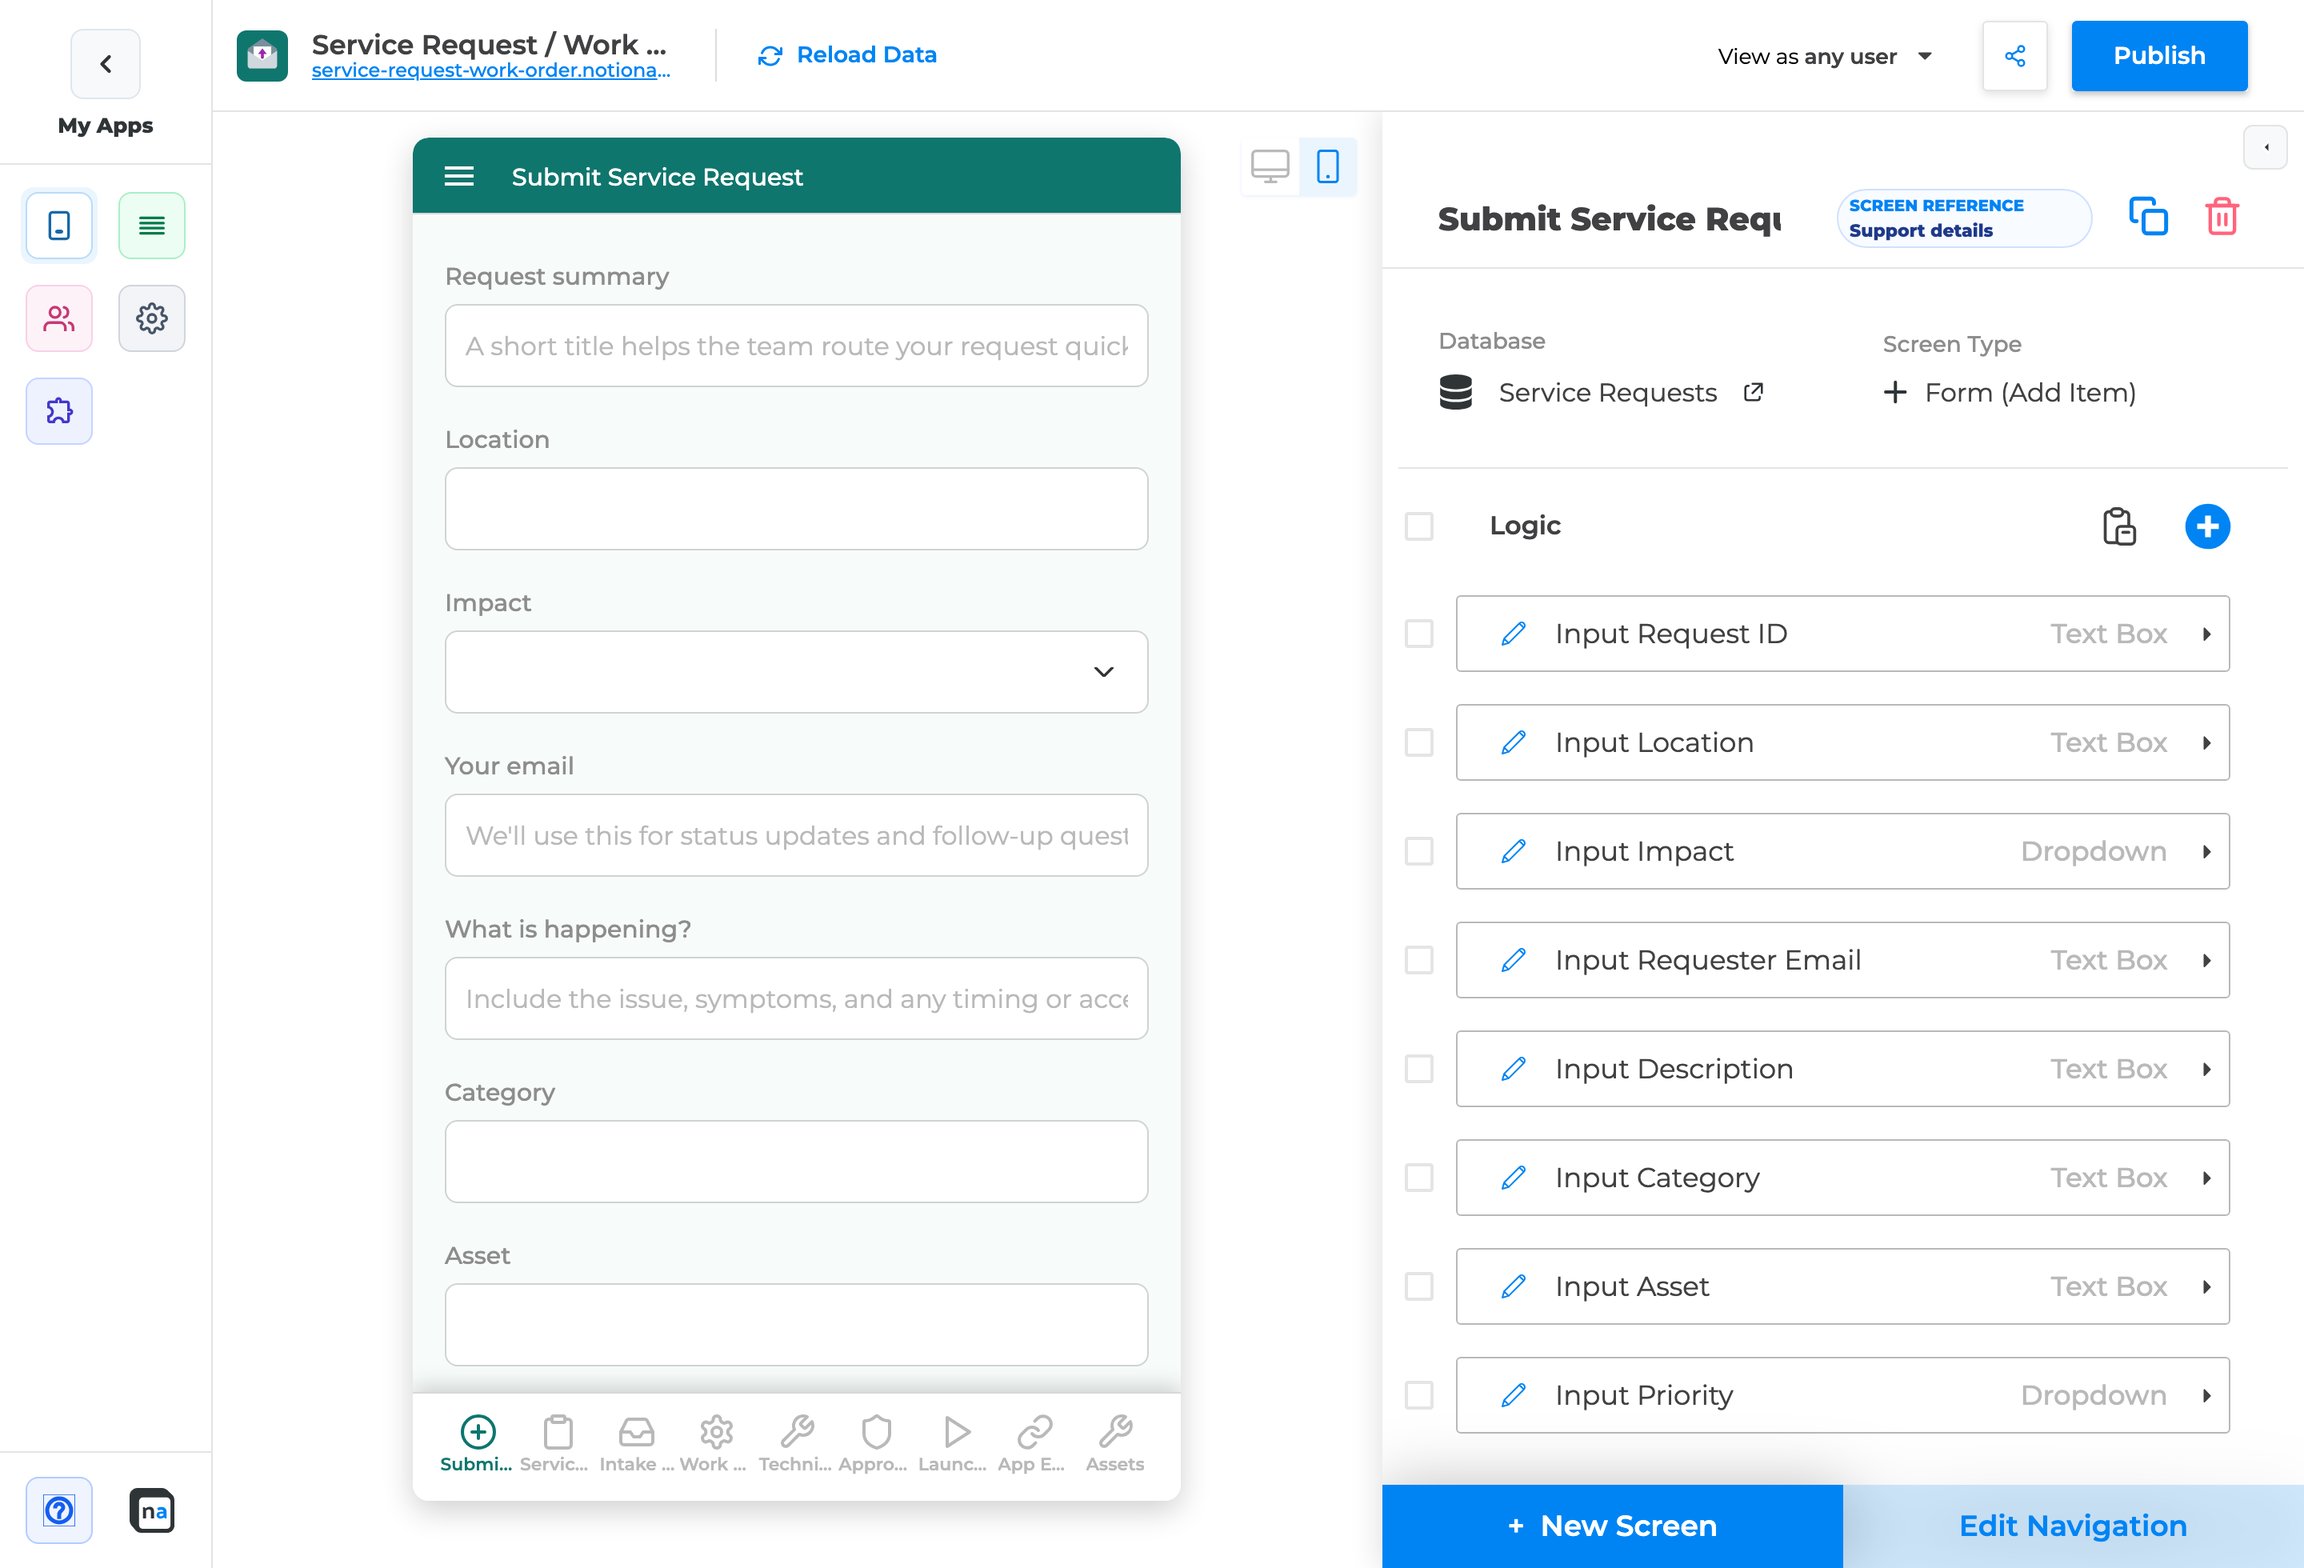Check the Input Request ID checkbox
The width and height of the screenshot is (2304, 1568).
point(1419,634)
